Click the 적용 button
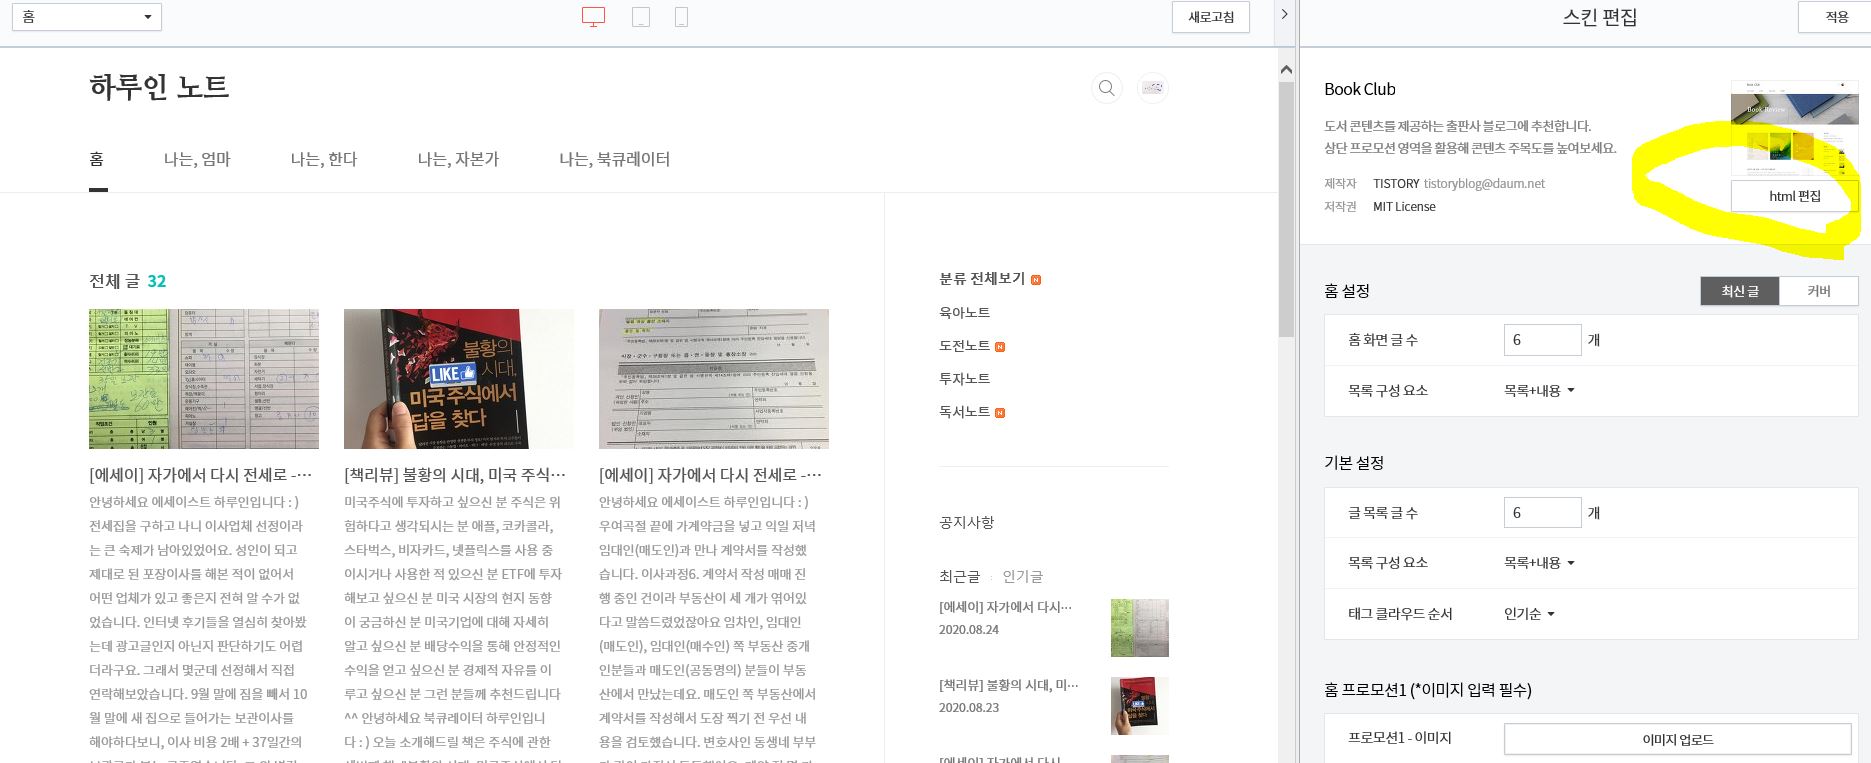1871x763 pixels. click(x=1836, y=17)
